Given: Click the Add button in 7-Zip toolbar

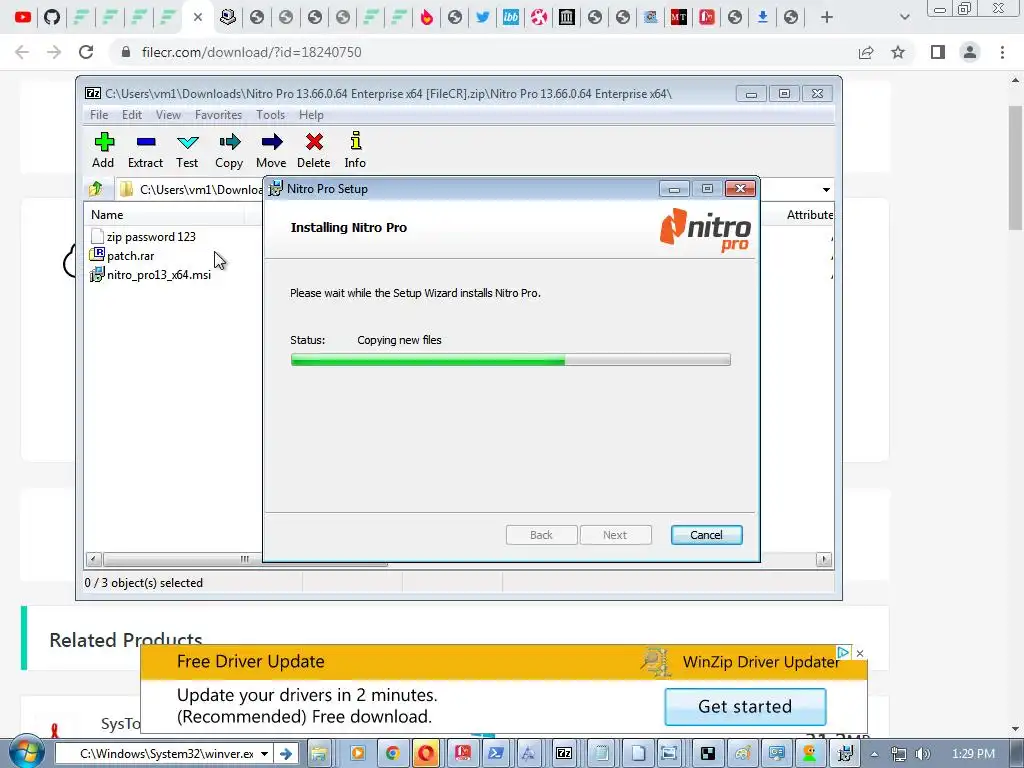Looking at the screenshot, I should 103,150.
